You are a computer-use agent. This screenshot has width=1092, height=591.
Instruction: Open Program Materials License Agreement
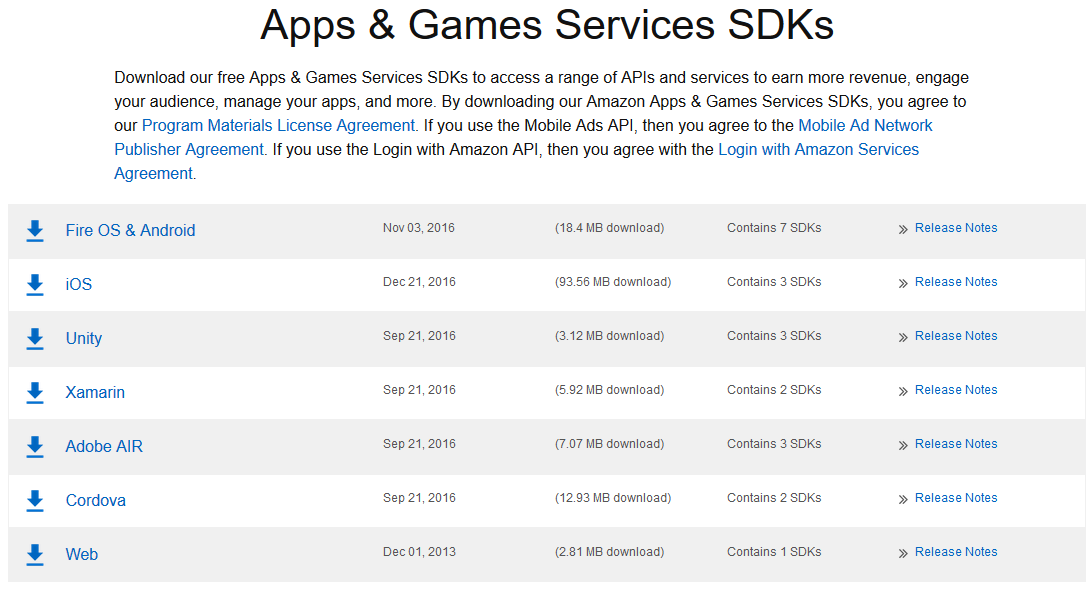(279, 125)
